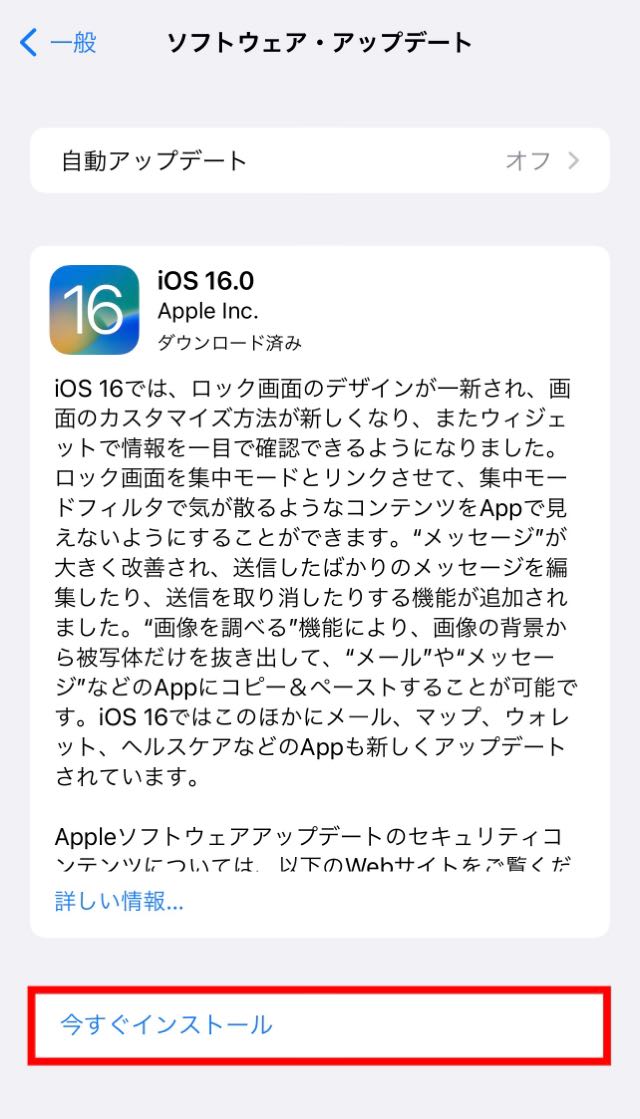Go back to 一般 settings label

[73, 43]
